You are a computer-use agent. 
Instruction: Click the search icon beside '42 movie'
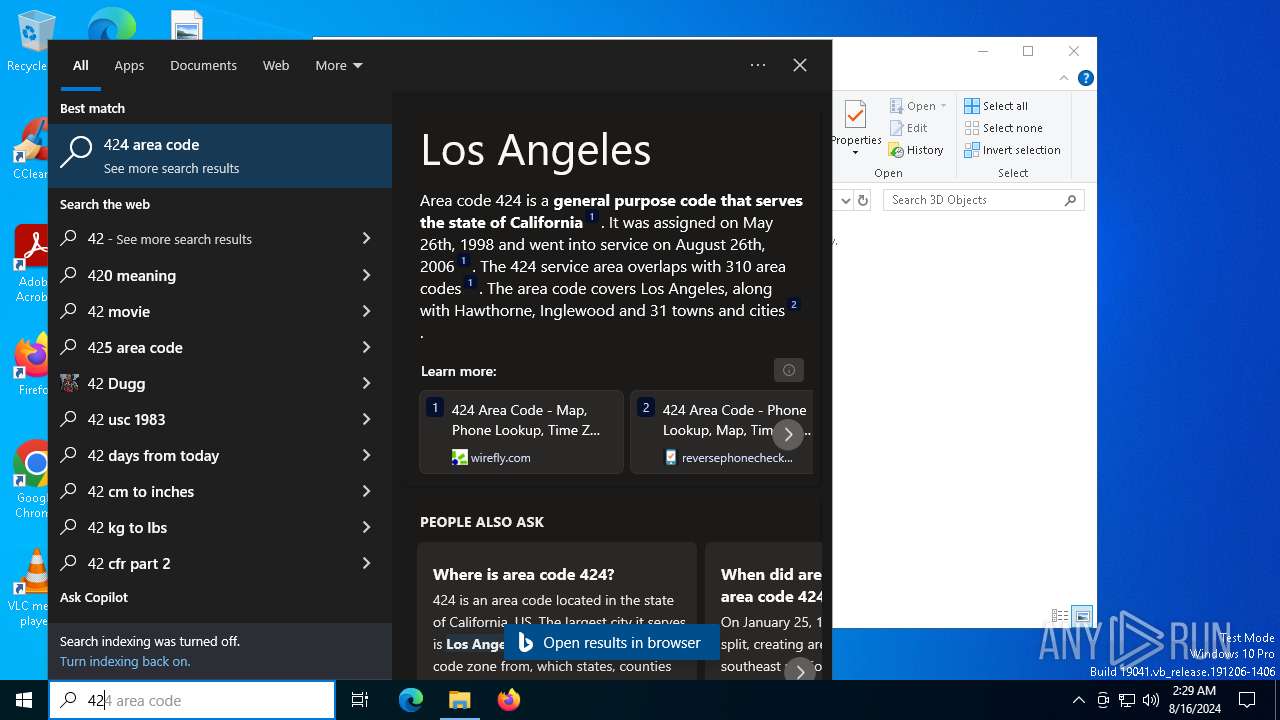coord(69,311)
